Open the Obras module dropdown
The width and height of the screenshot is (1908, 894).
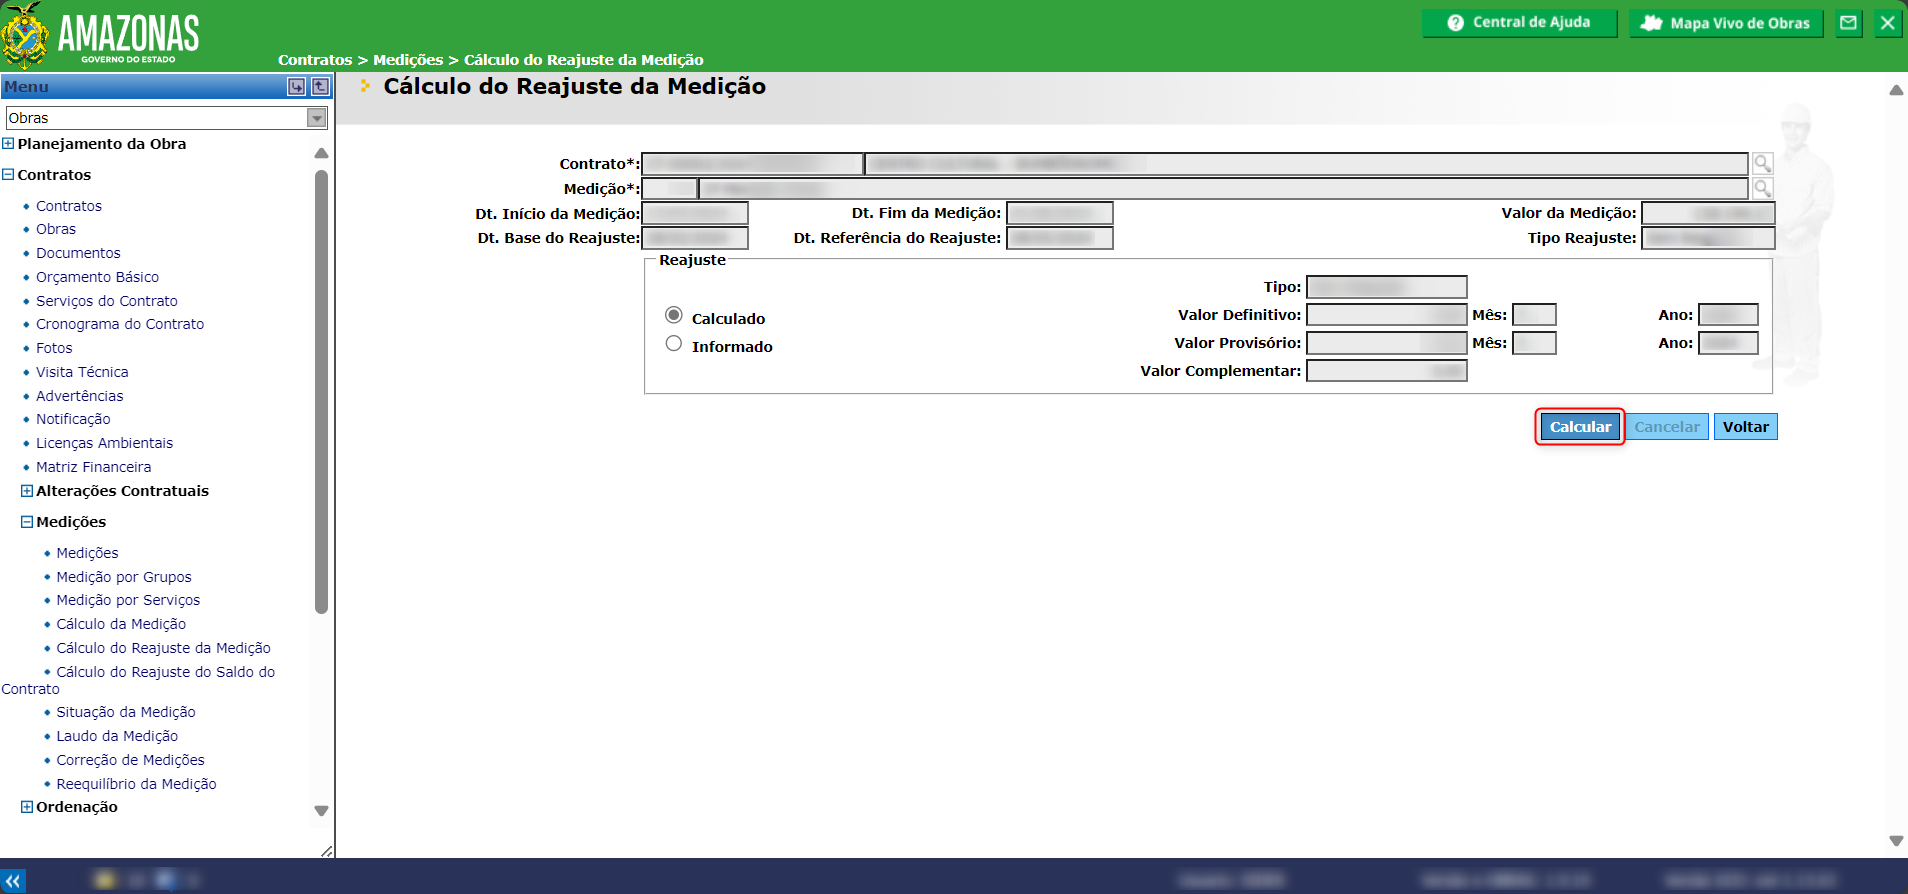167,118
